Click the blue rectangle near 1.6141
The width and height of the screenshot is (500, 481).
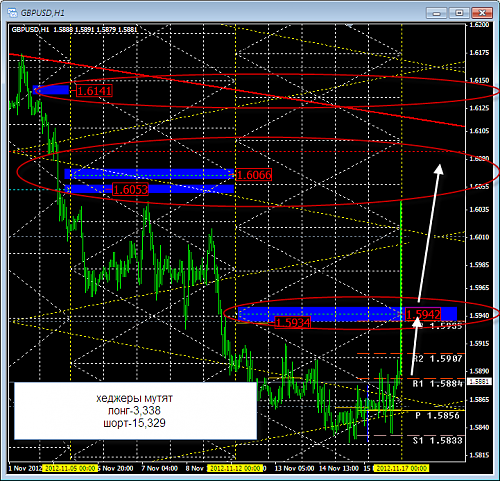51,90
